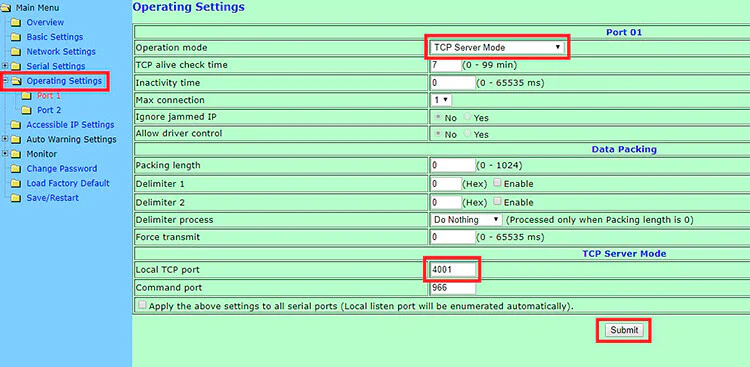Expand the Monitor tree node
The image size is (750, 367).
point(5,154)
